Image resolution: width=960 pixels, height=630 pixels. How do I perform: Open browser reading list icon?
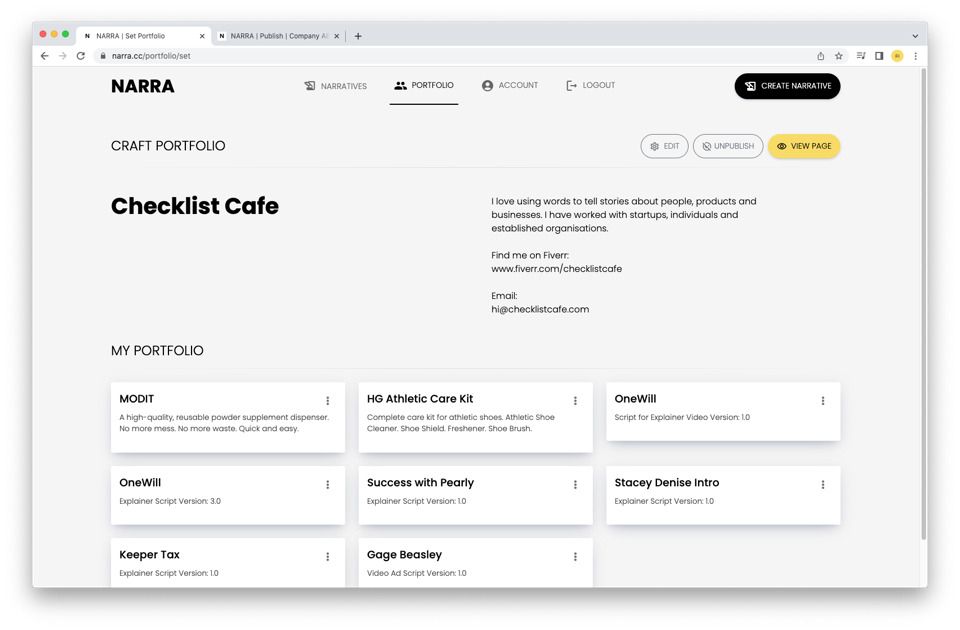pos(861,56)
